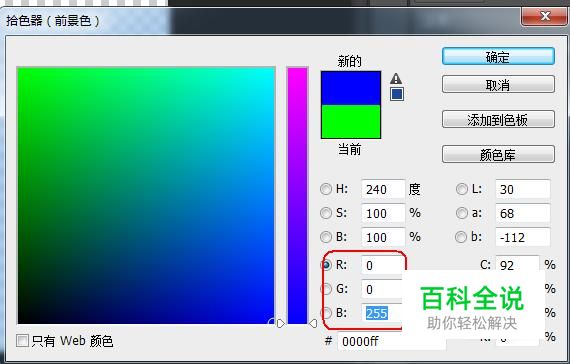Viewport: 570px width, 364px height.
Task: Close the color picker dialog
Action: (544, 16)
